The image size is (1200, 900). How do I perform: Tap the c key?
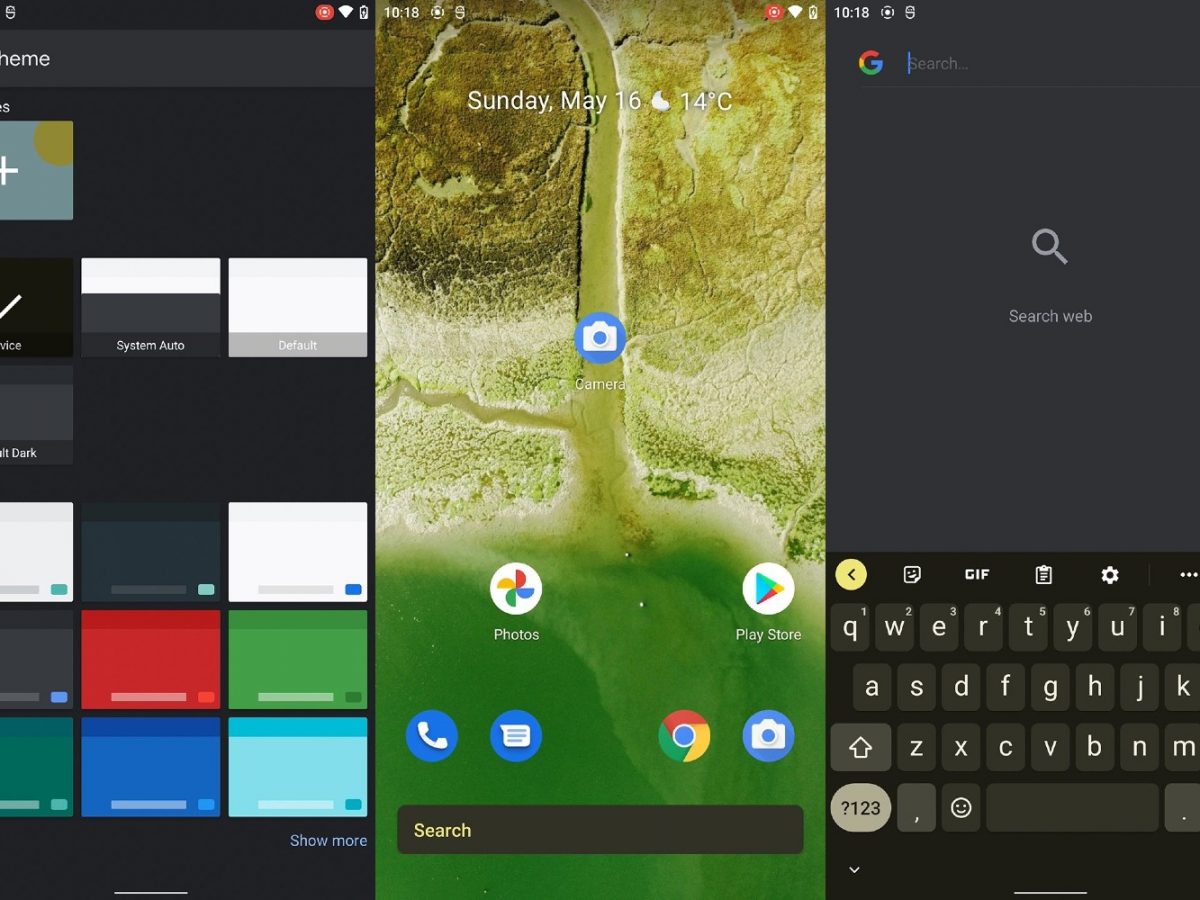1006,747
